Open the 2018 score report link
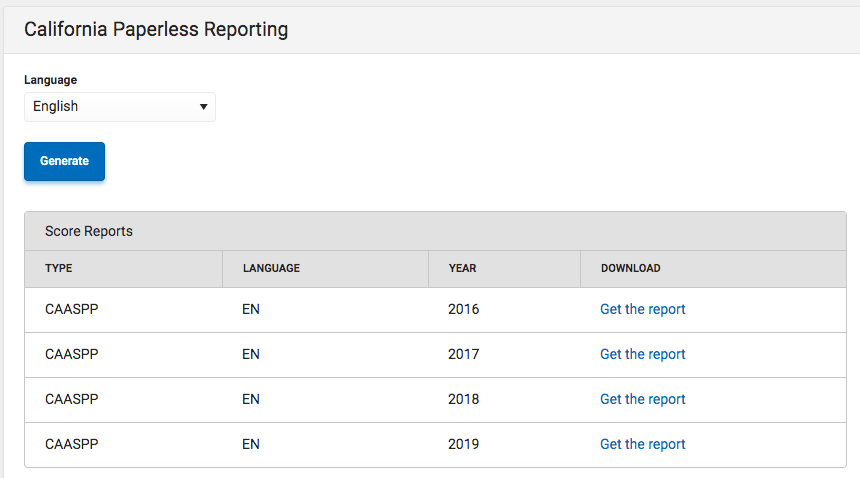This screenshot has width=860, height=478. [642, 399]
